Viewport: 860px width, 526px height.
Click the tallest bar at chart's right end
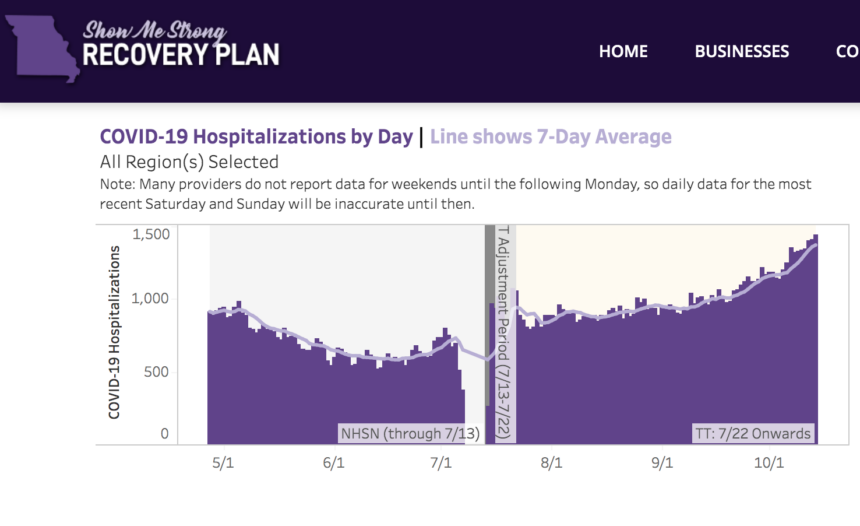click(x=816, y=340)
